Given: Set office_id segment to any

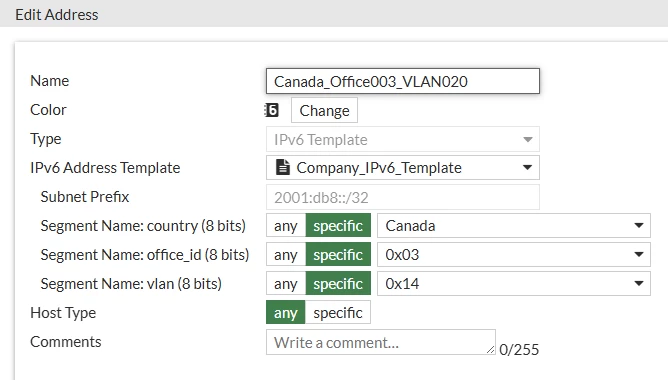Looking at the screenshot, I should [x=286, y=254].
